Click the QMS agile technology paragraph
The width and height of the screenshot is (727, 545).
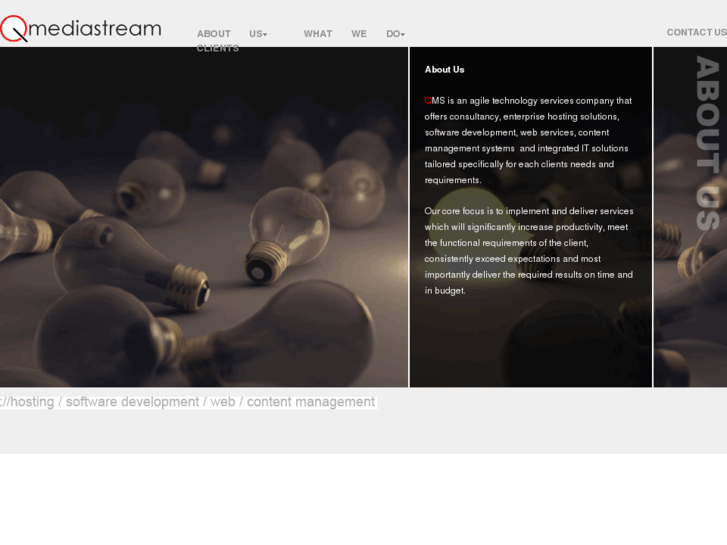[529, 140]
